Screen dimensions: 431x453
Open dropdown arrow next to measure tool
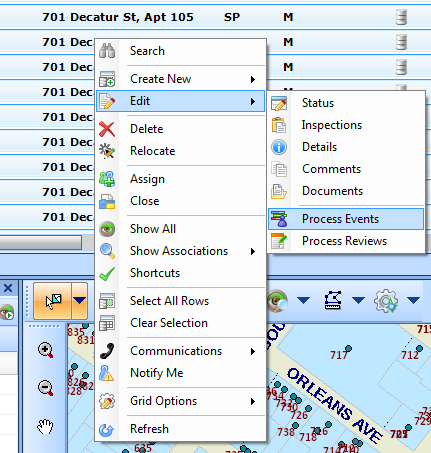358,301
